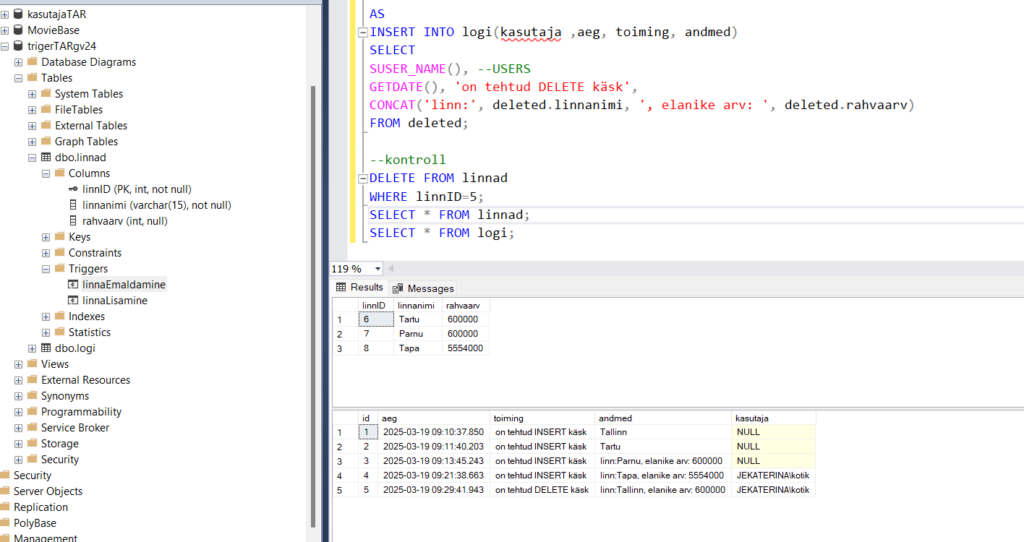Click the Views folder icon
The height and width of the screenshot is (542, 1024).
tap(32, 363)
